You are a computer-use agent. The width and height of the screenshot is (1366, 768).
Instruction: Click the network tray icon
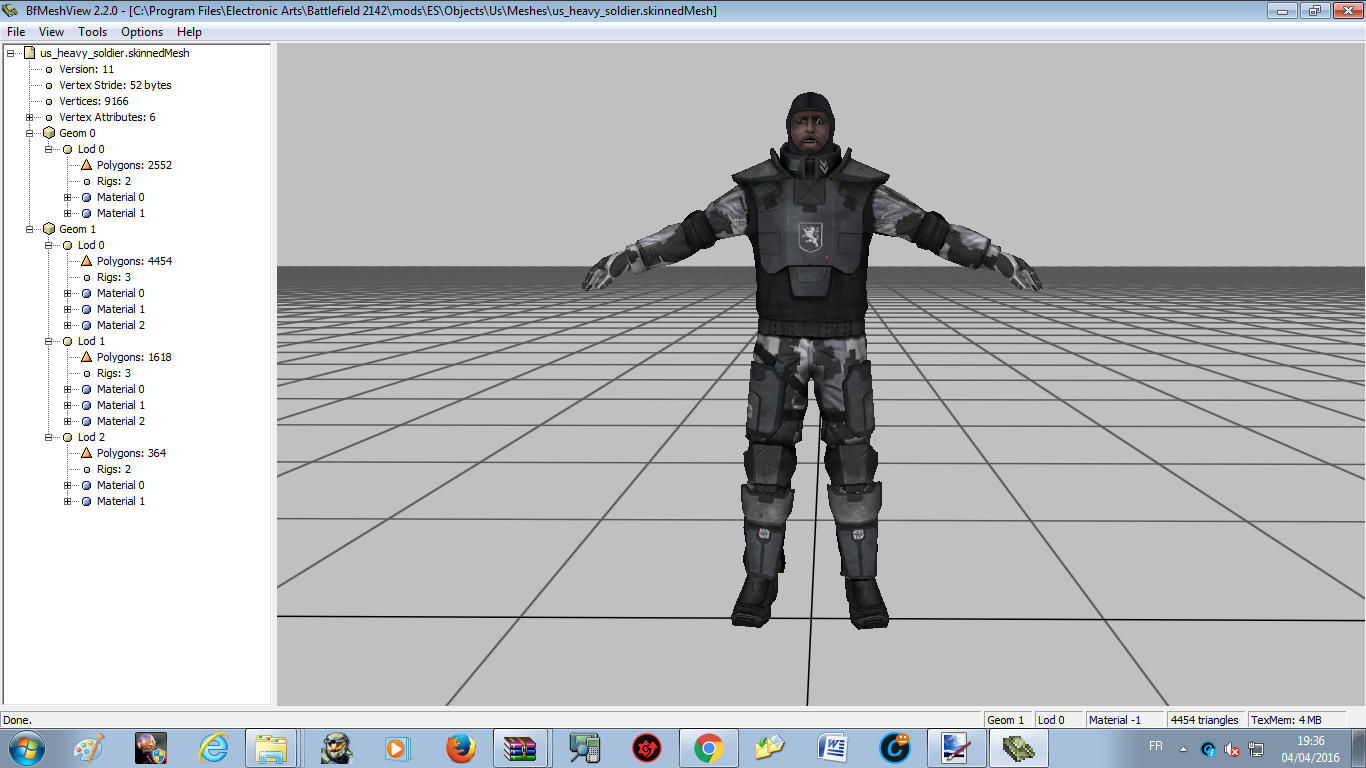point(1257,749)
